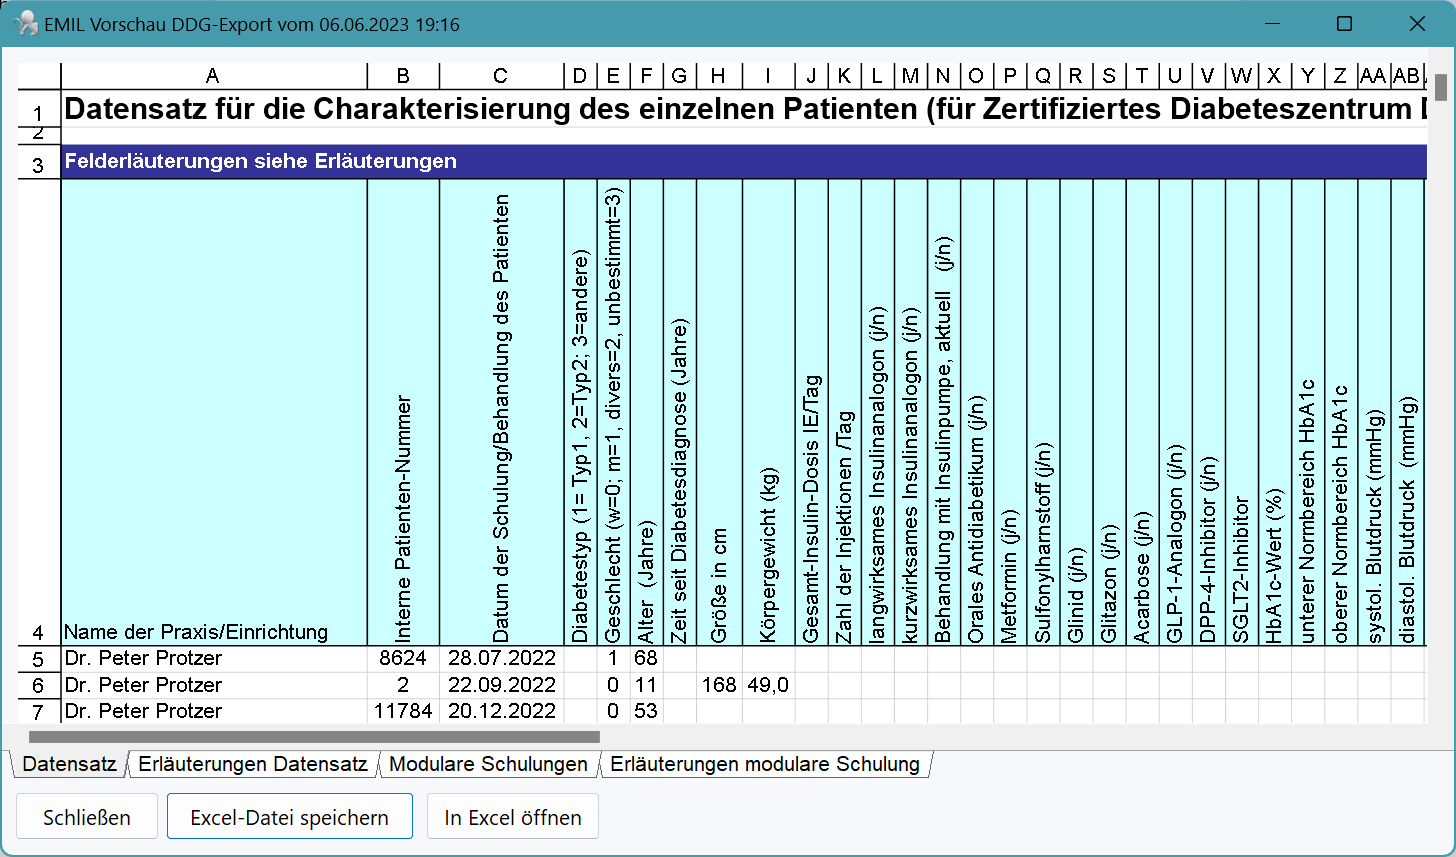The width and height of the screenshot is (1456, 857).
Task: Select the Datensatz sheet tab
Action: (70, 764)
